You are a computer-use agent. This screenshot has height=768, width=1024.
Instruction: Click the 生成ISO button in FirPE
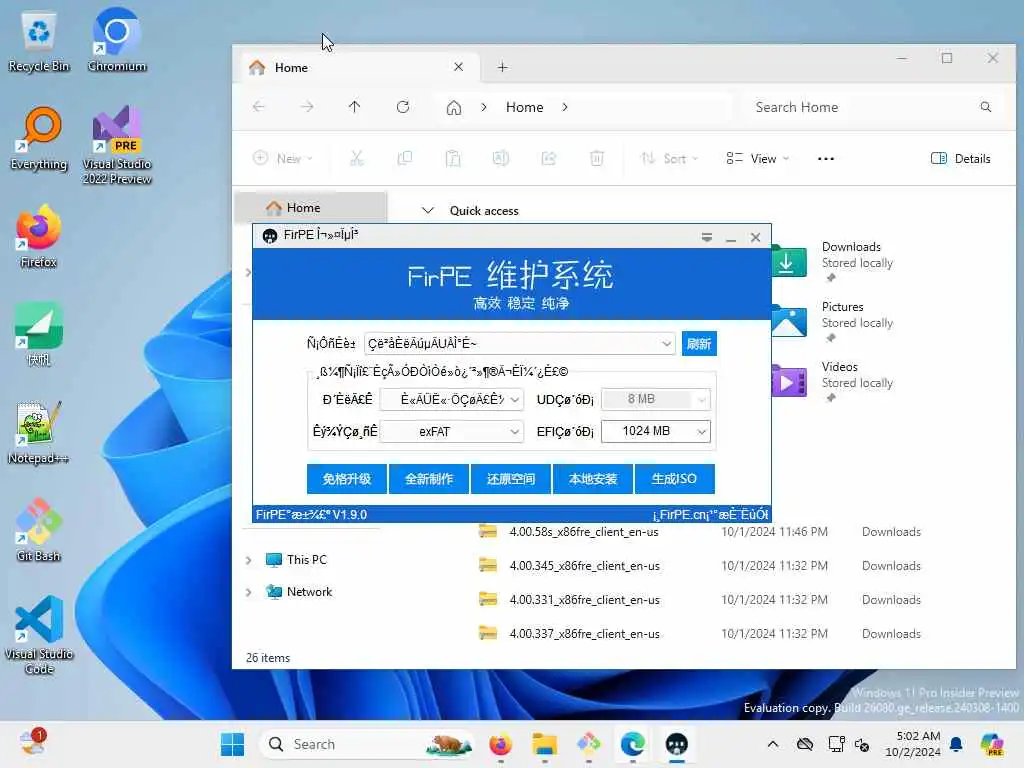pos(675,479)
